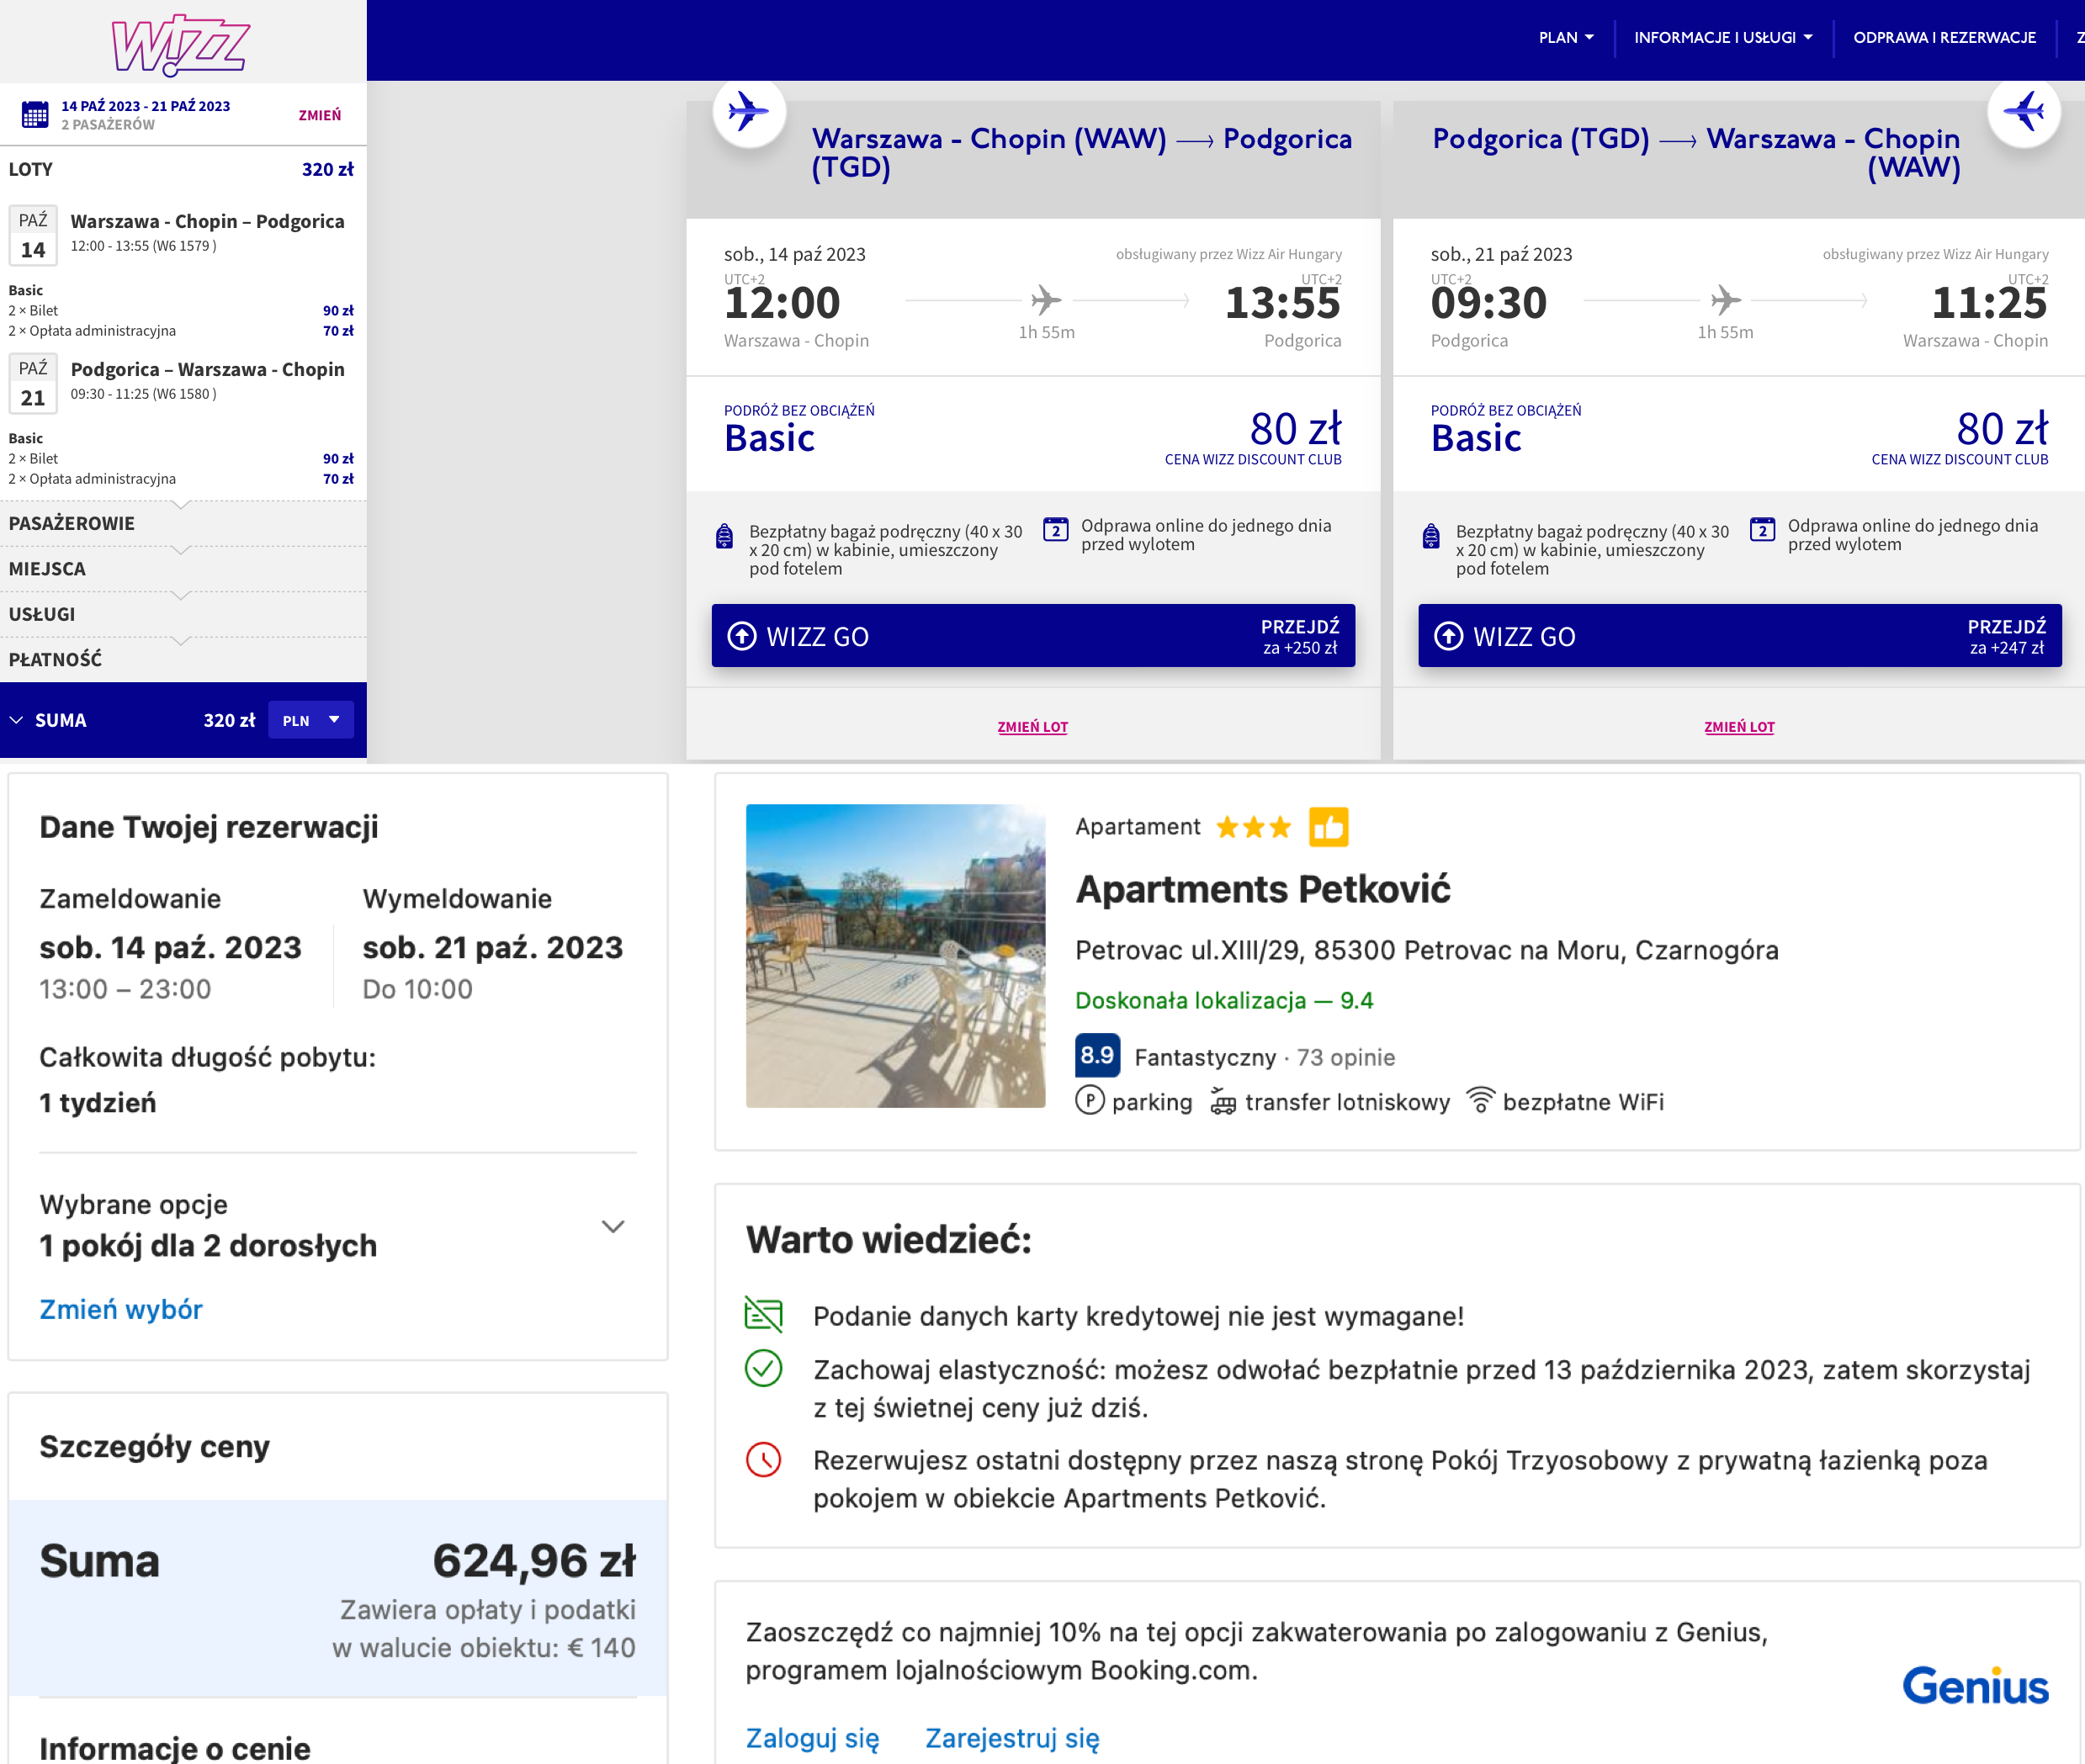Click the Zmień wybór link
Screen dimensions: 2085x1764
pos(121,1309)
